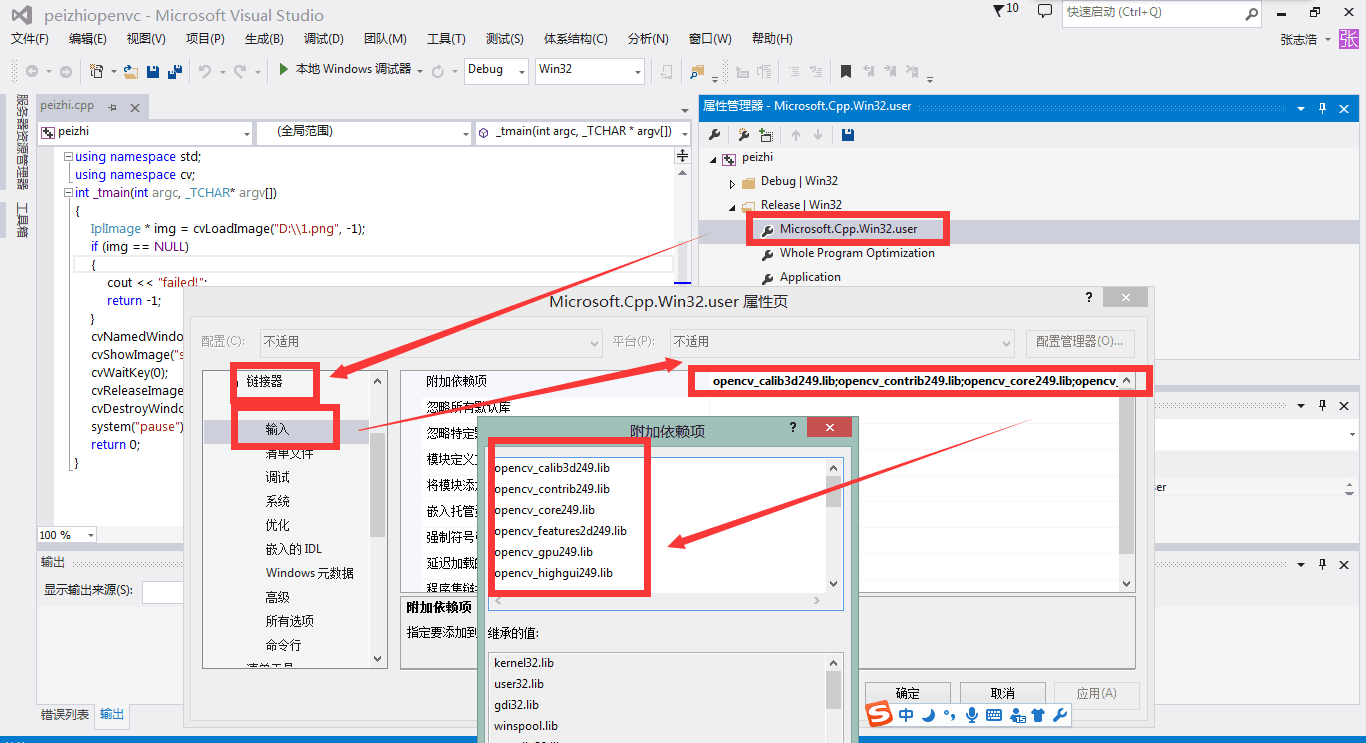Open the 调试(D) menu
The width and height of the screenshot is (1366, 743).
click(x=323, y=39)
